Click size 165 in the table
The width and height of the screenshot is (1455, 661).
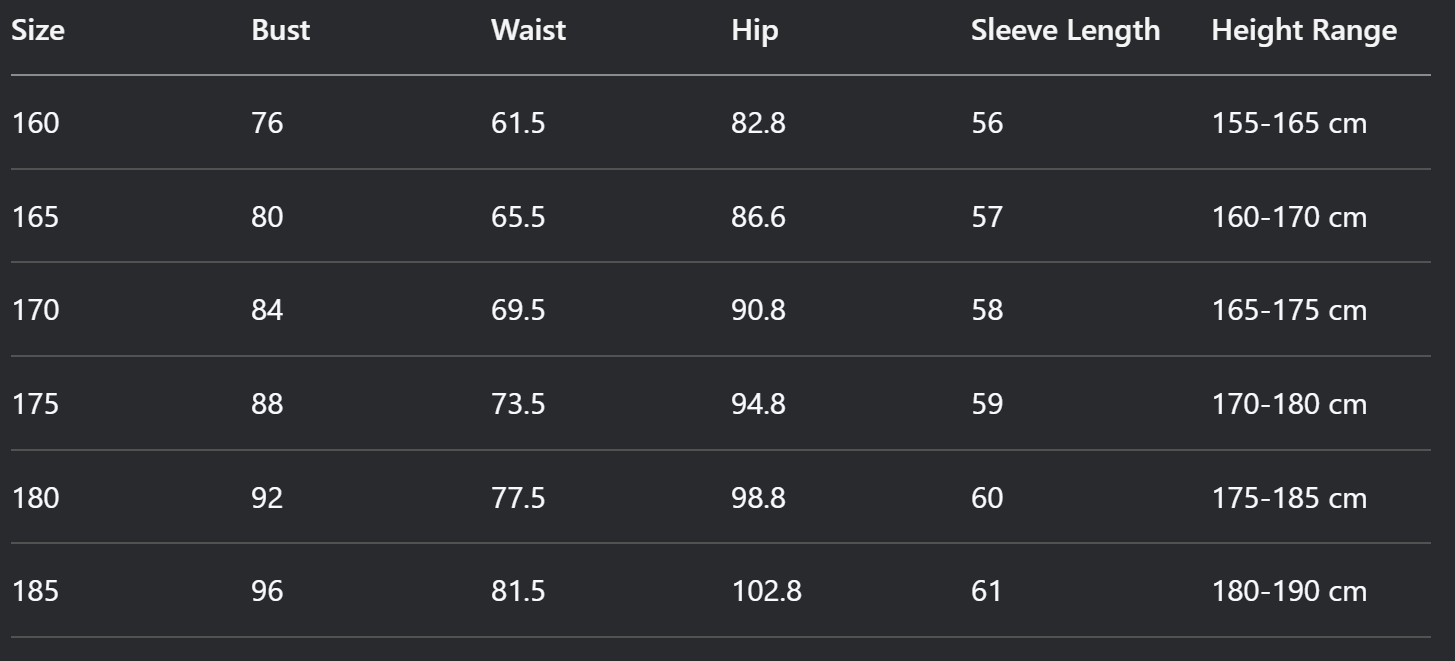(x=35, y=217)
